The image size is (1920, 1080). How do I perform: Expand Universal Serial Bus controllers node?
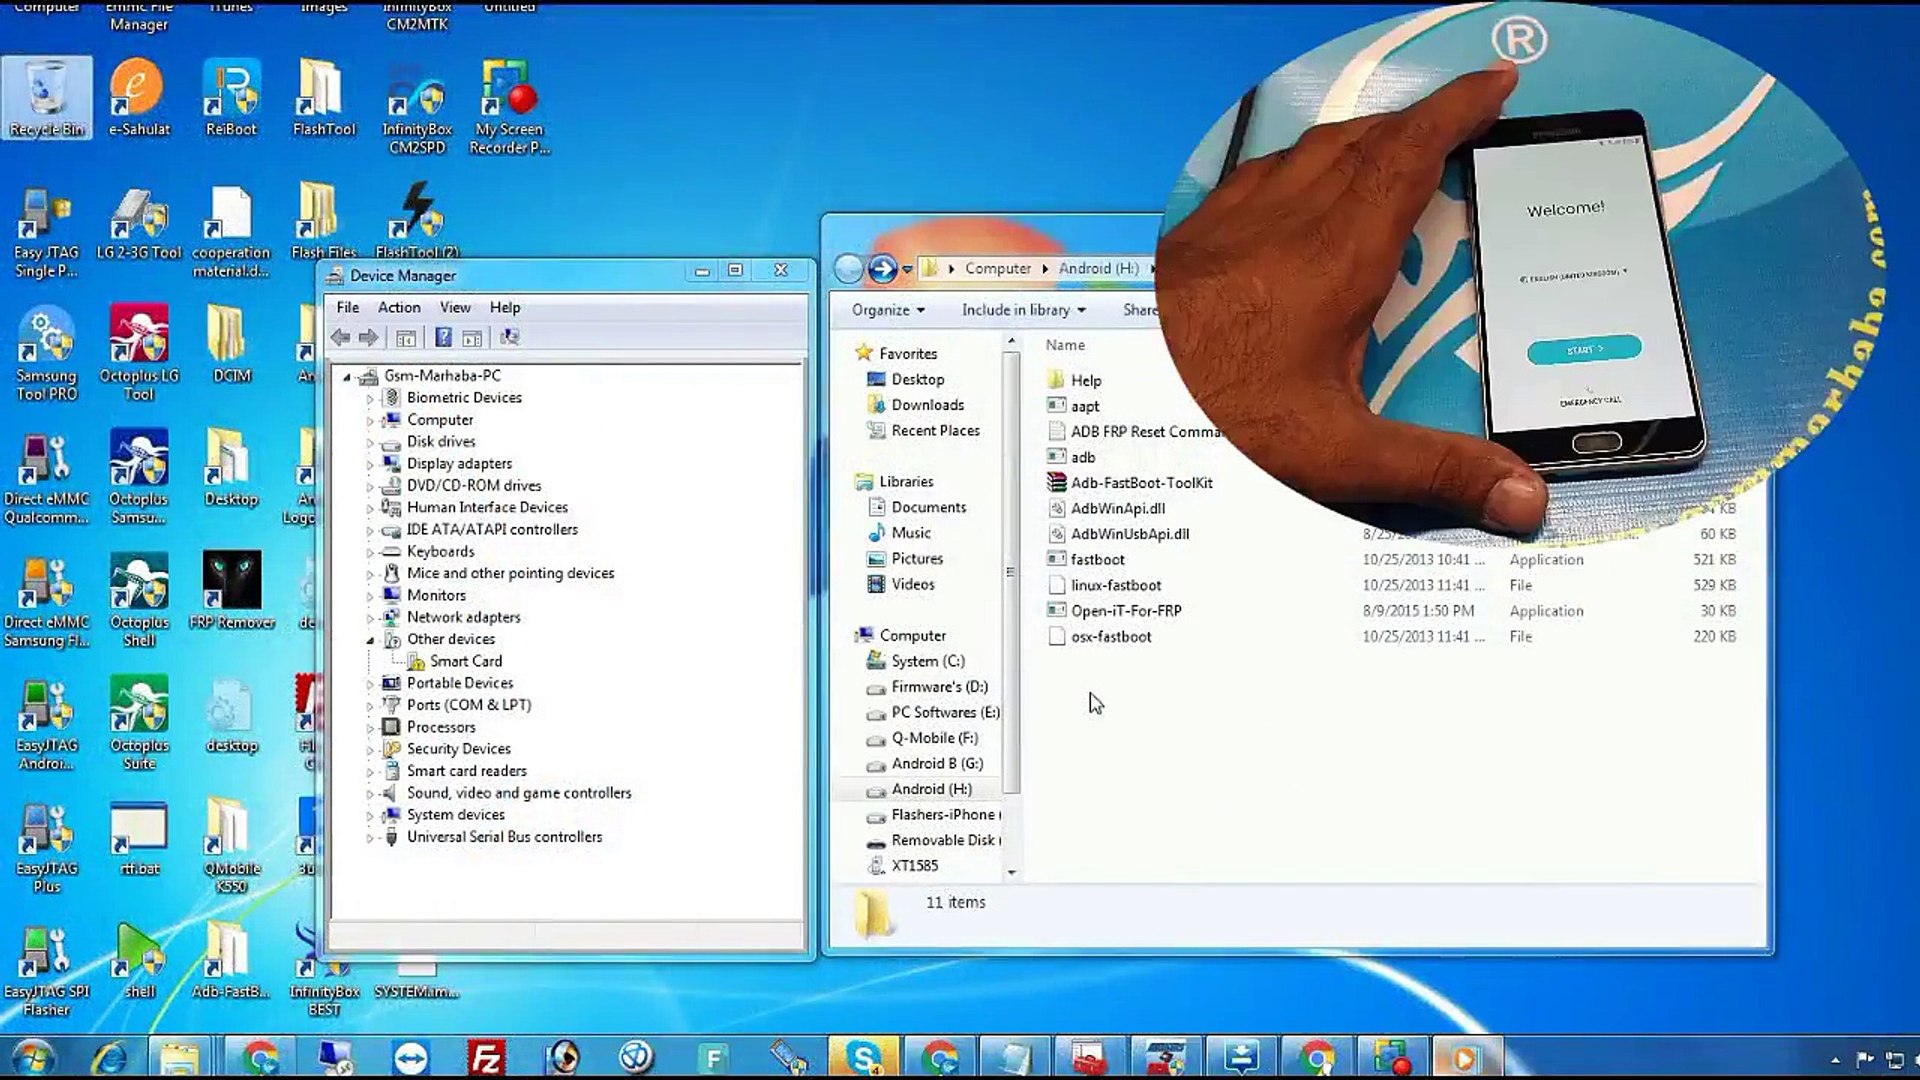point(370,838)
